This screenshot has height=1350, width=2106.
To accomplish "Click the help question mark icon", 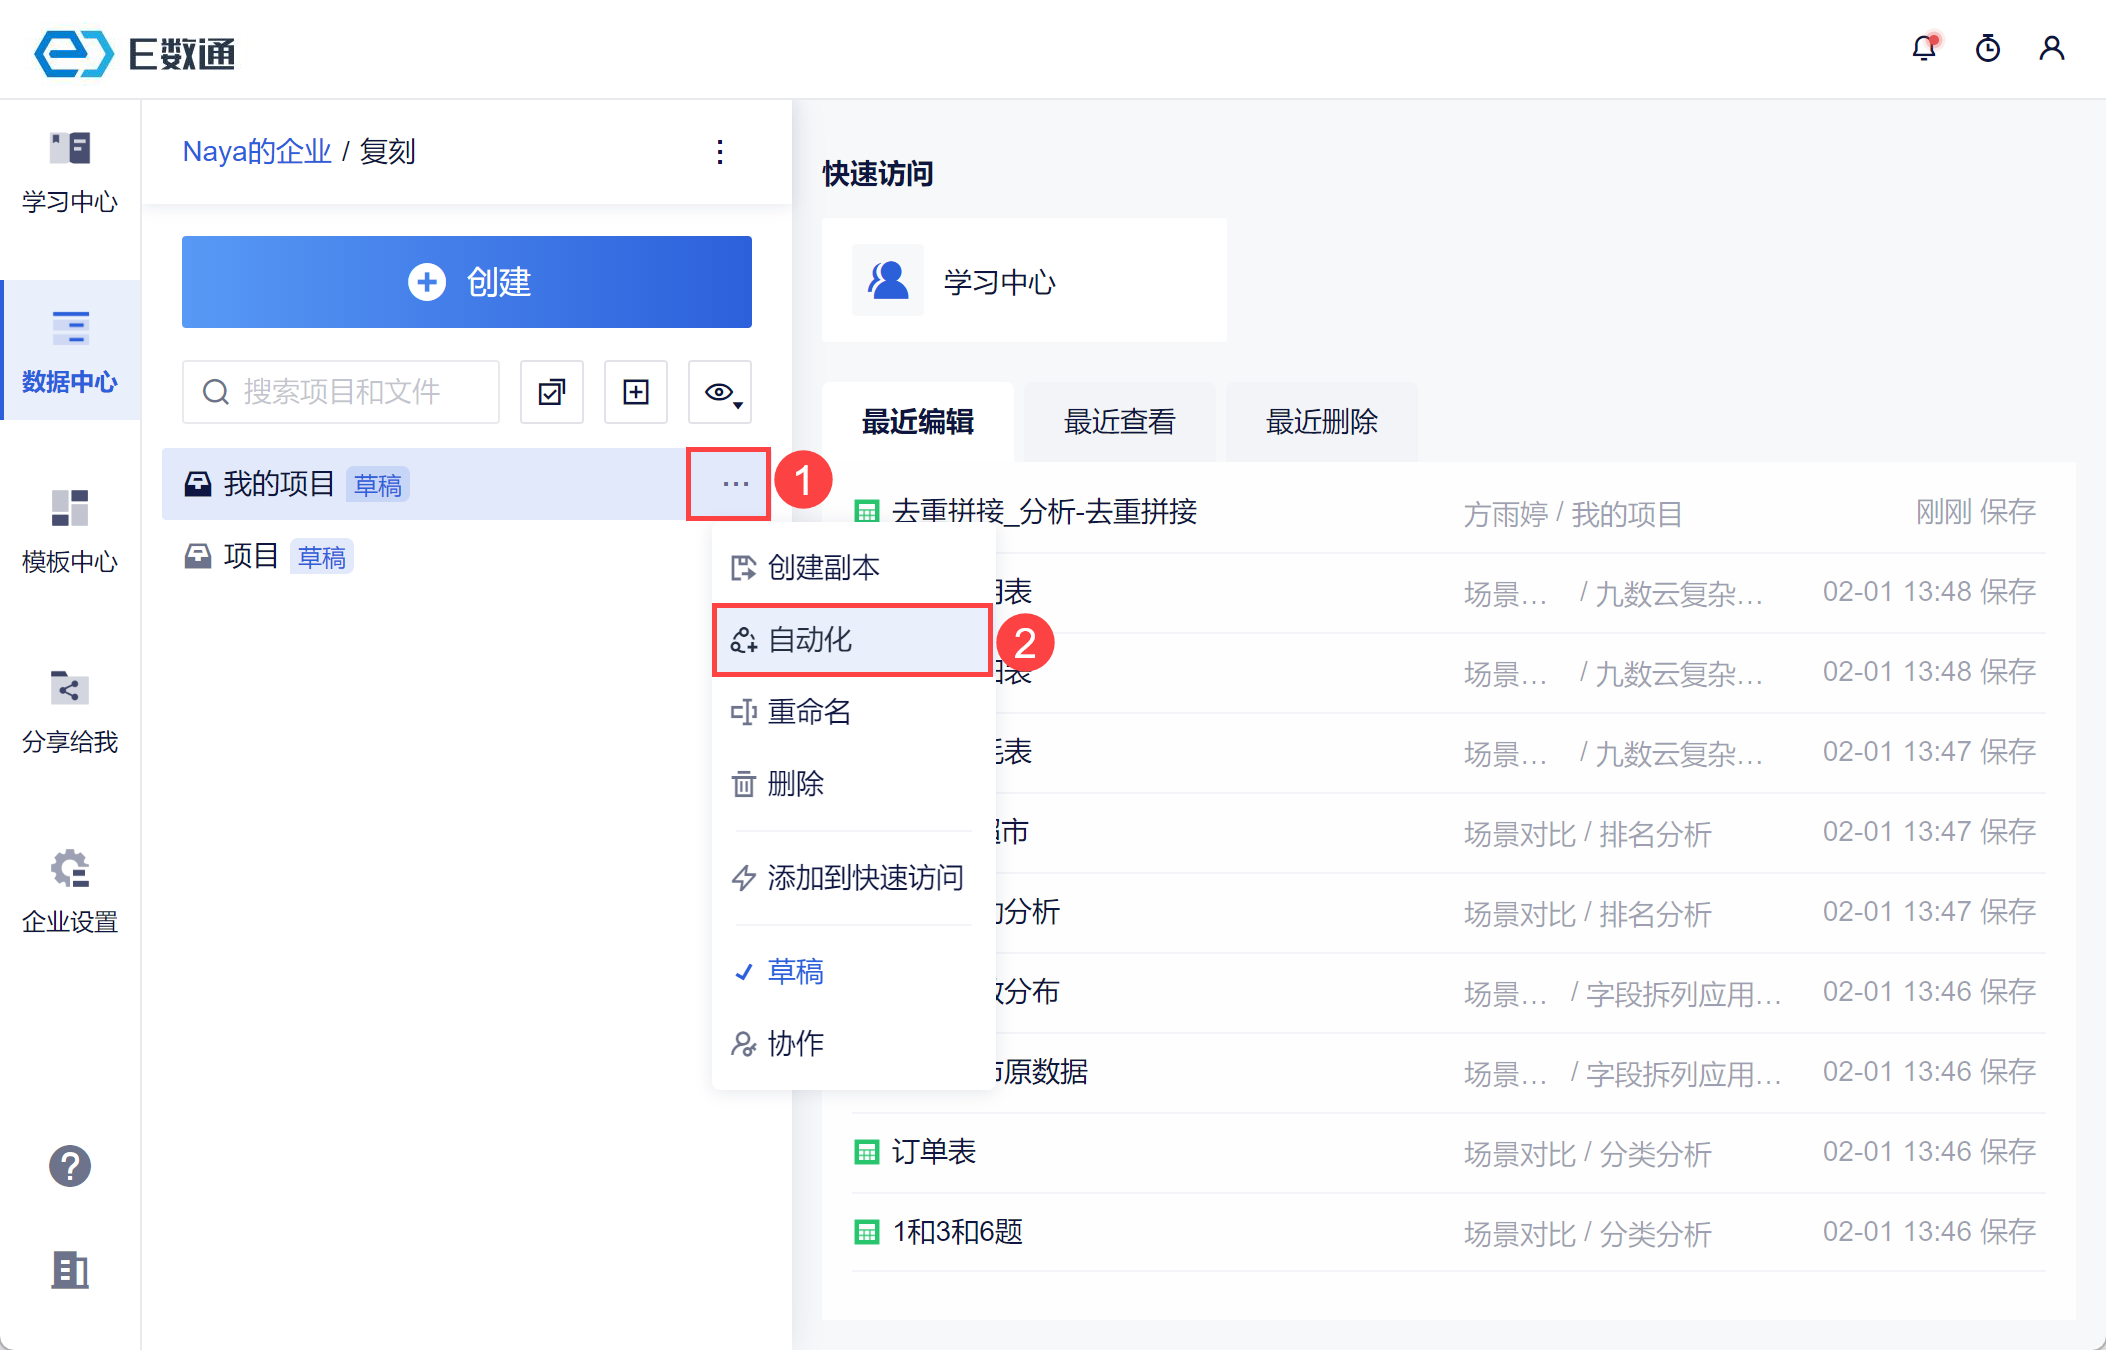I will (70, 1166).
